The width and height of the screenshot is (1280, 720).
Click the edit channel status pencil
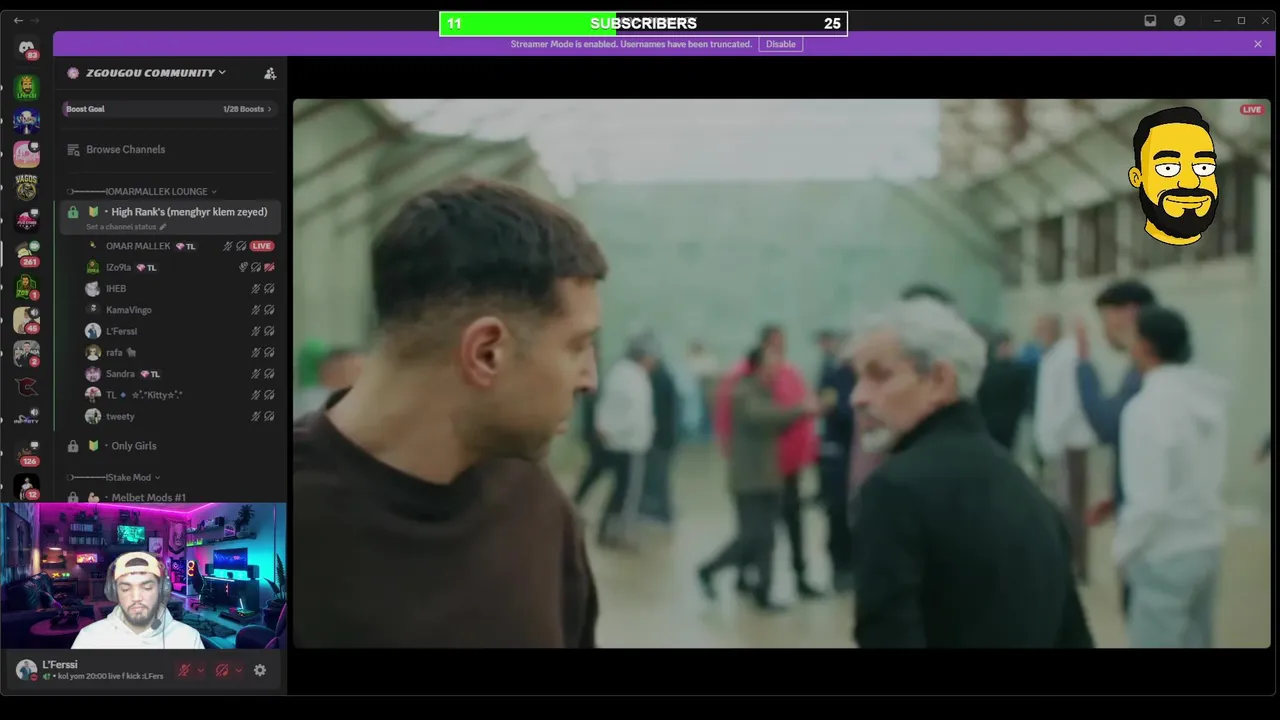click(x=163, y=227)
